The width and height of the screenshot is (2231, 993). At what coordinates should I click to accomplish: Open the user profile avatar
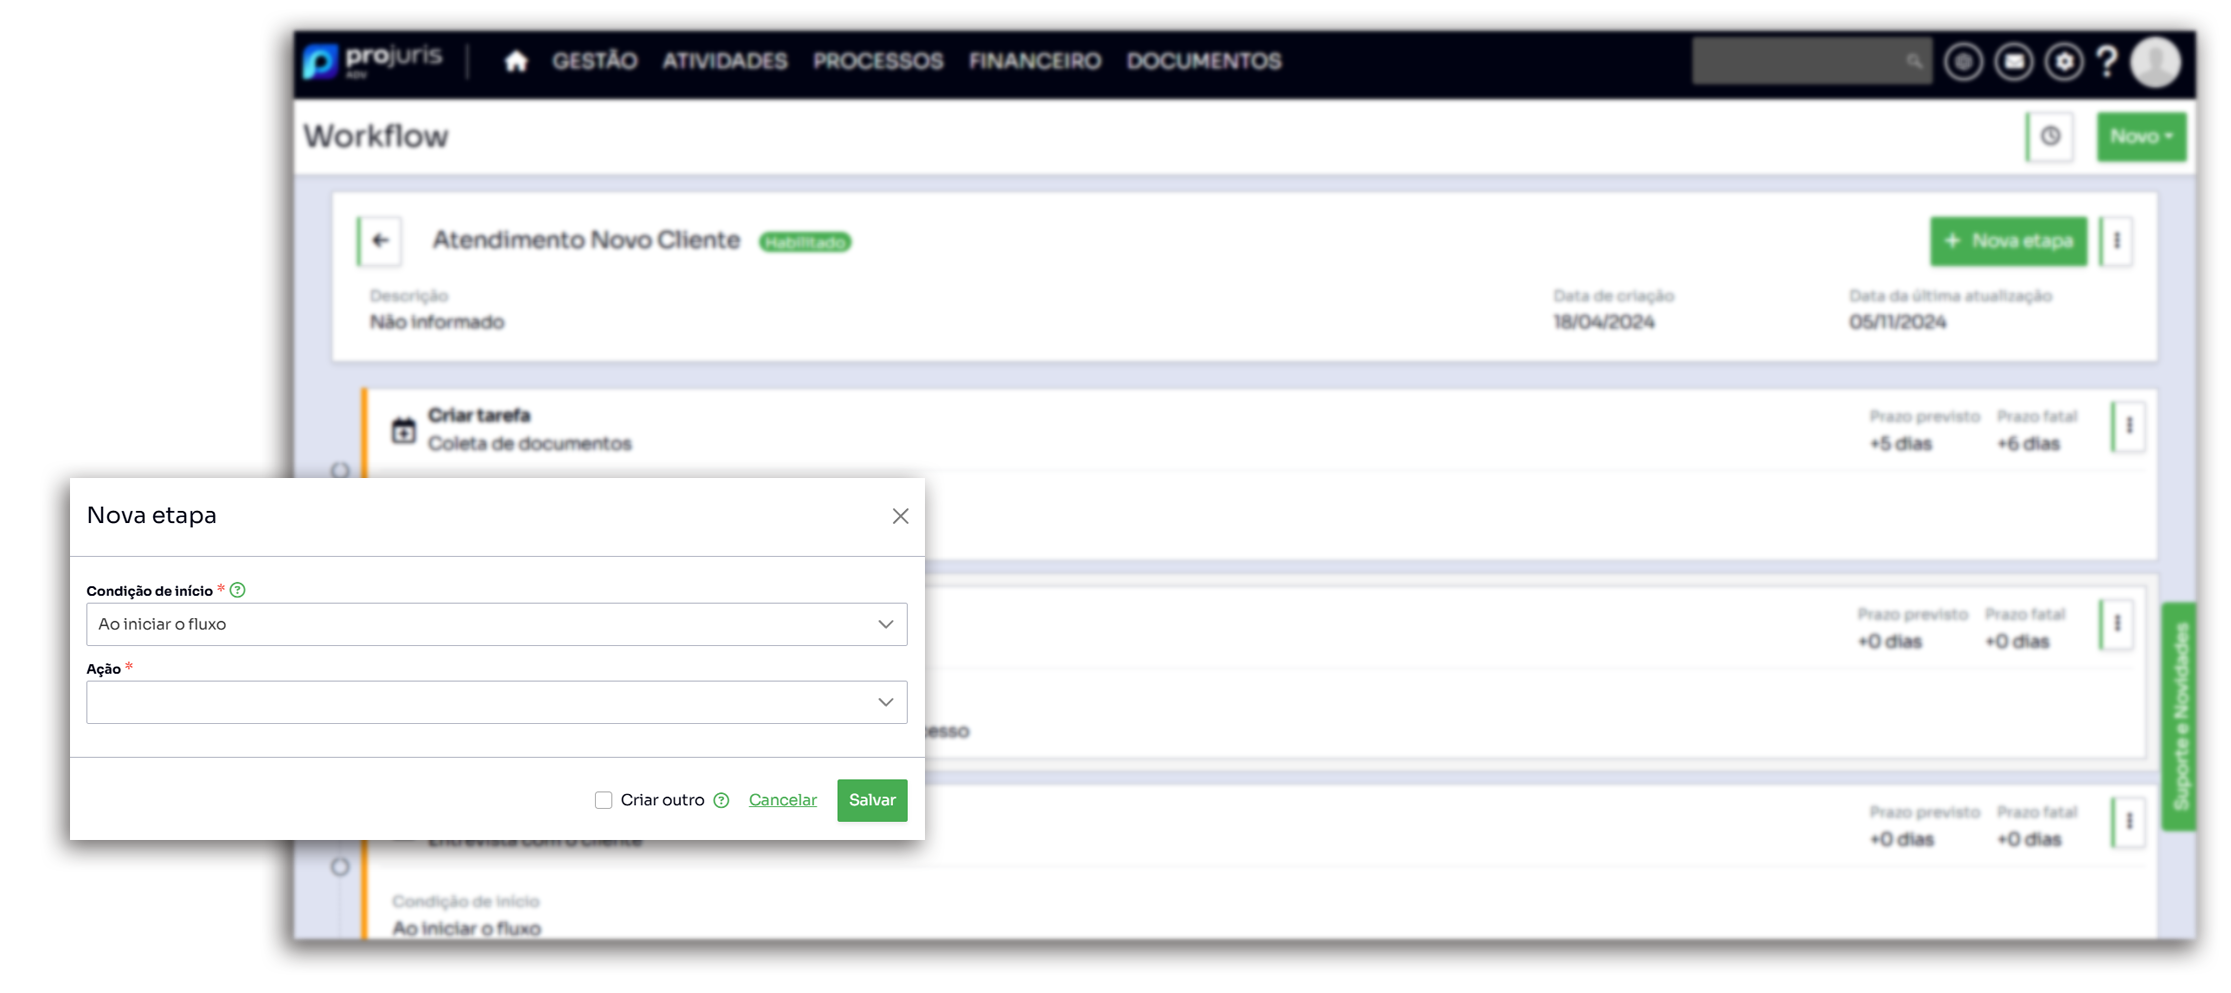[x=2156, y=62]
